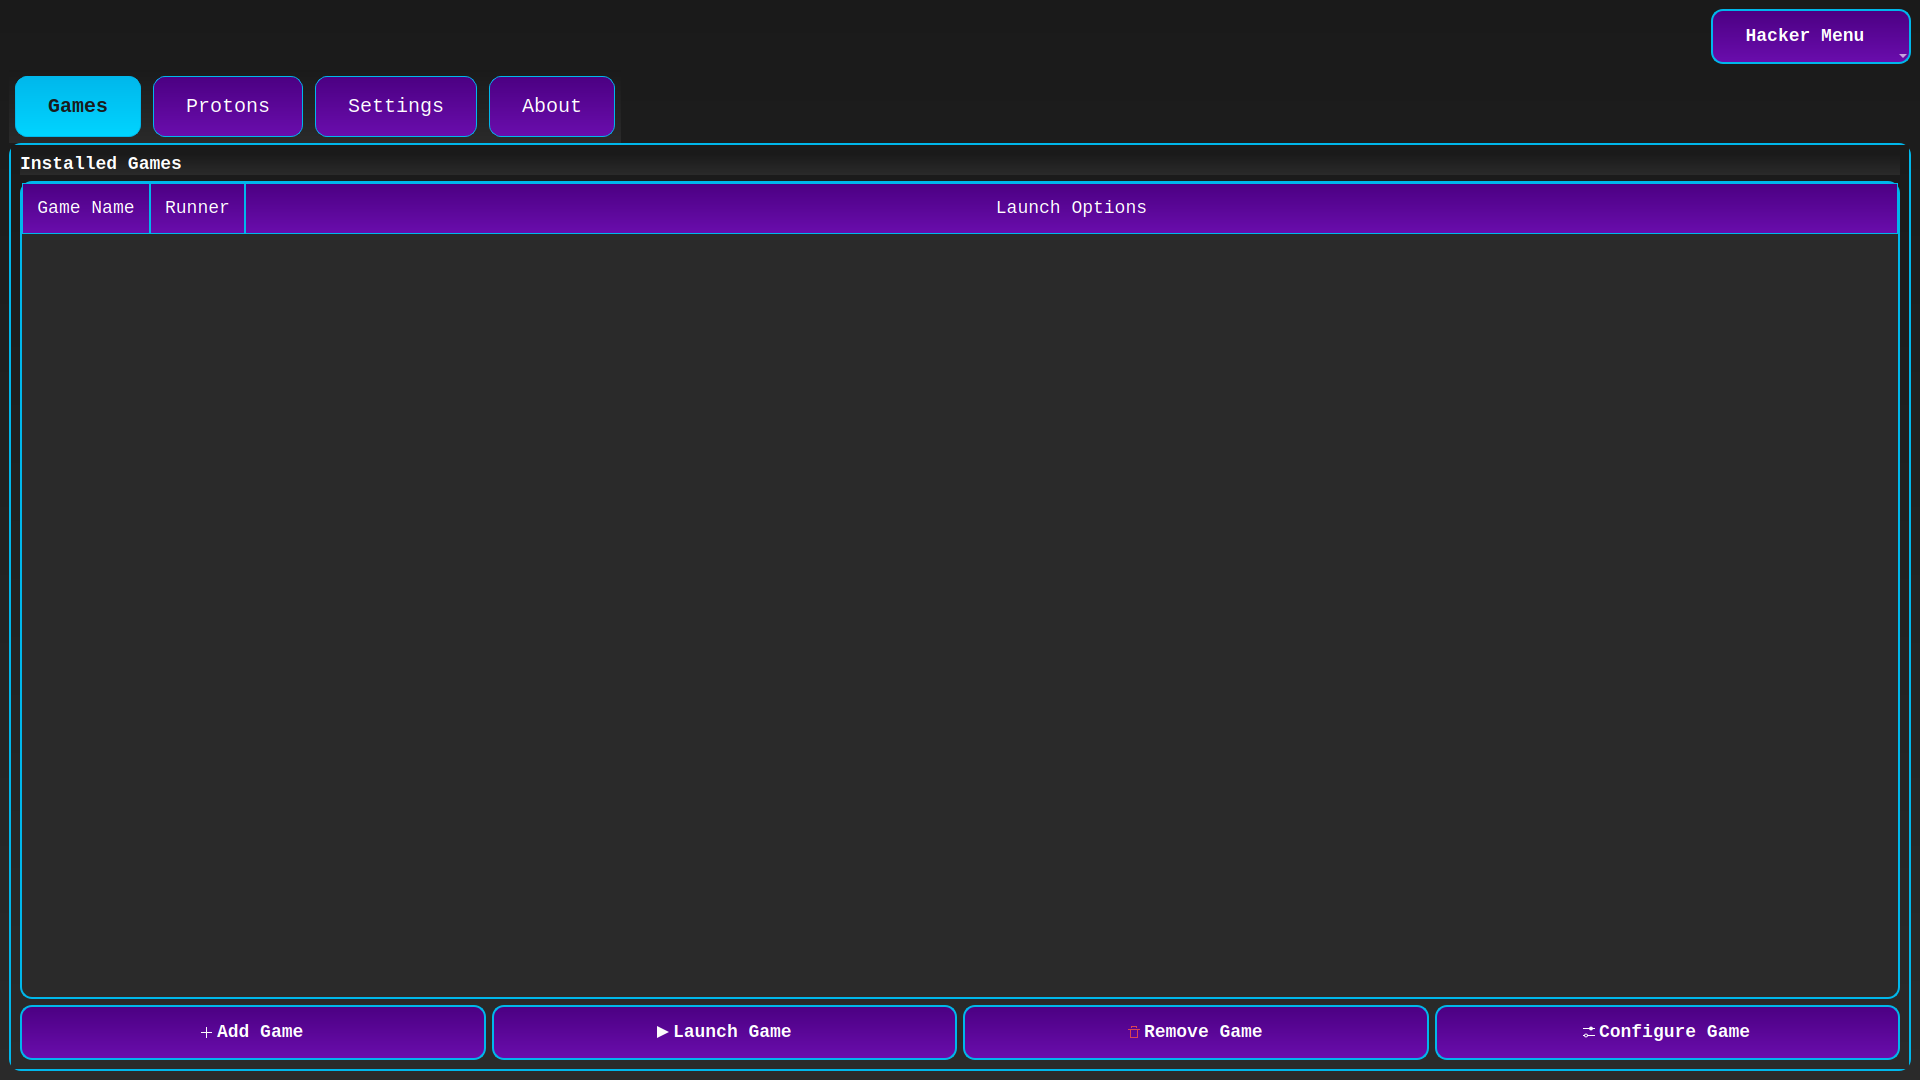The height and width of the screenshot is (1080, 1920).
Task: Go to the Settings tab
Action: pyautogui.click(x=396, y=106)
